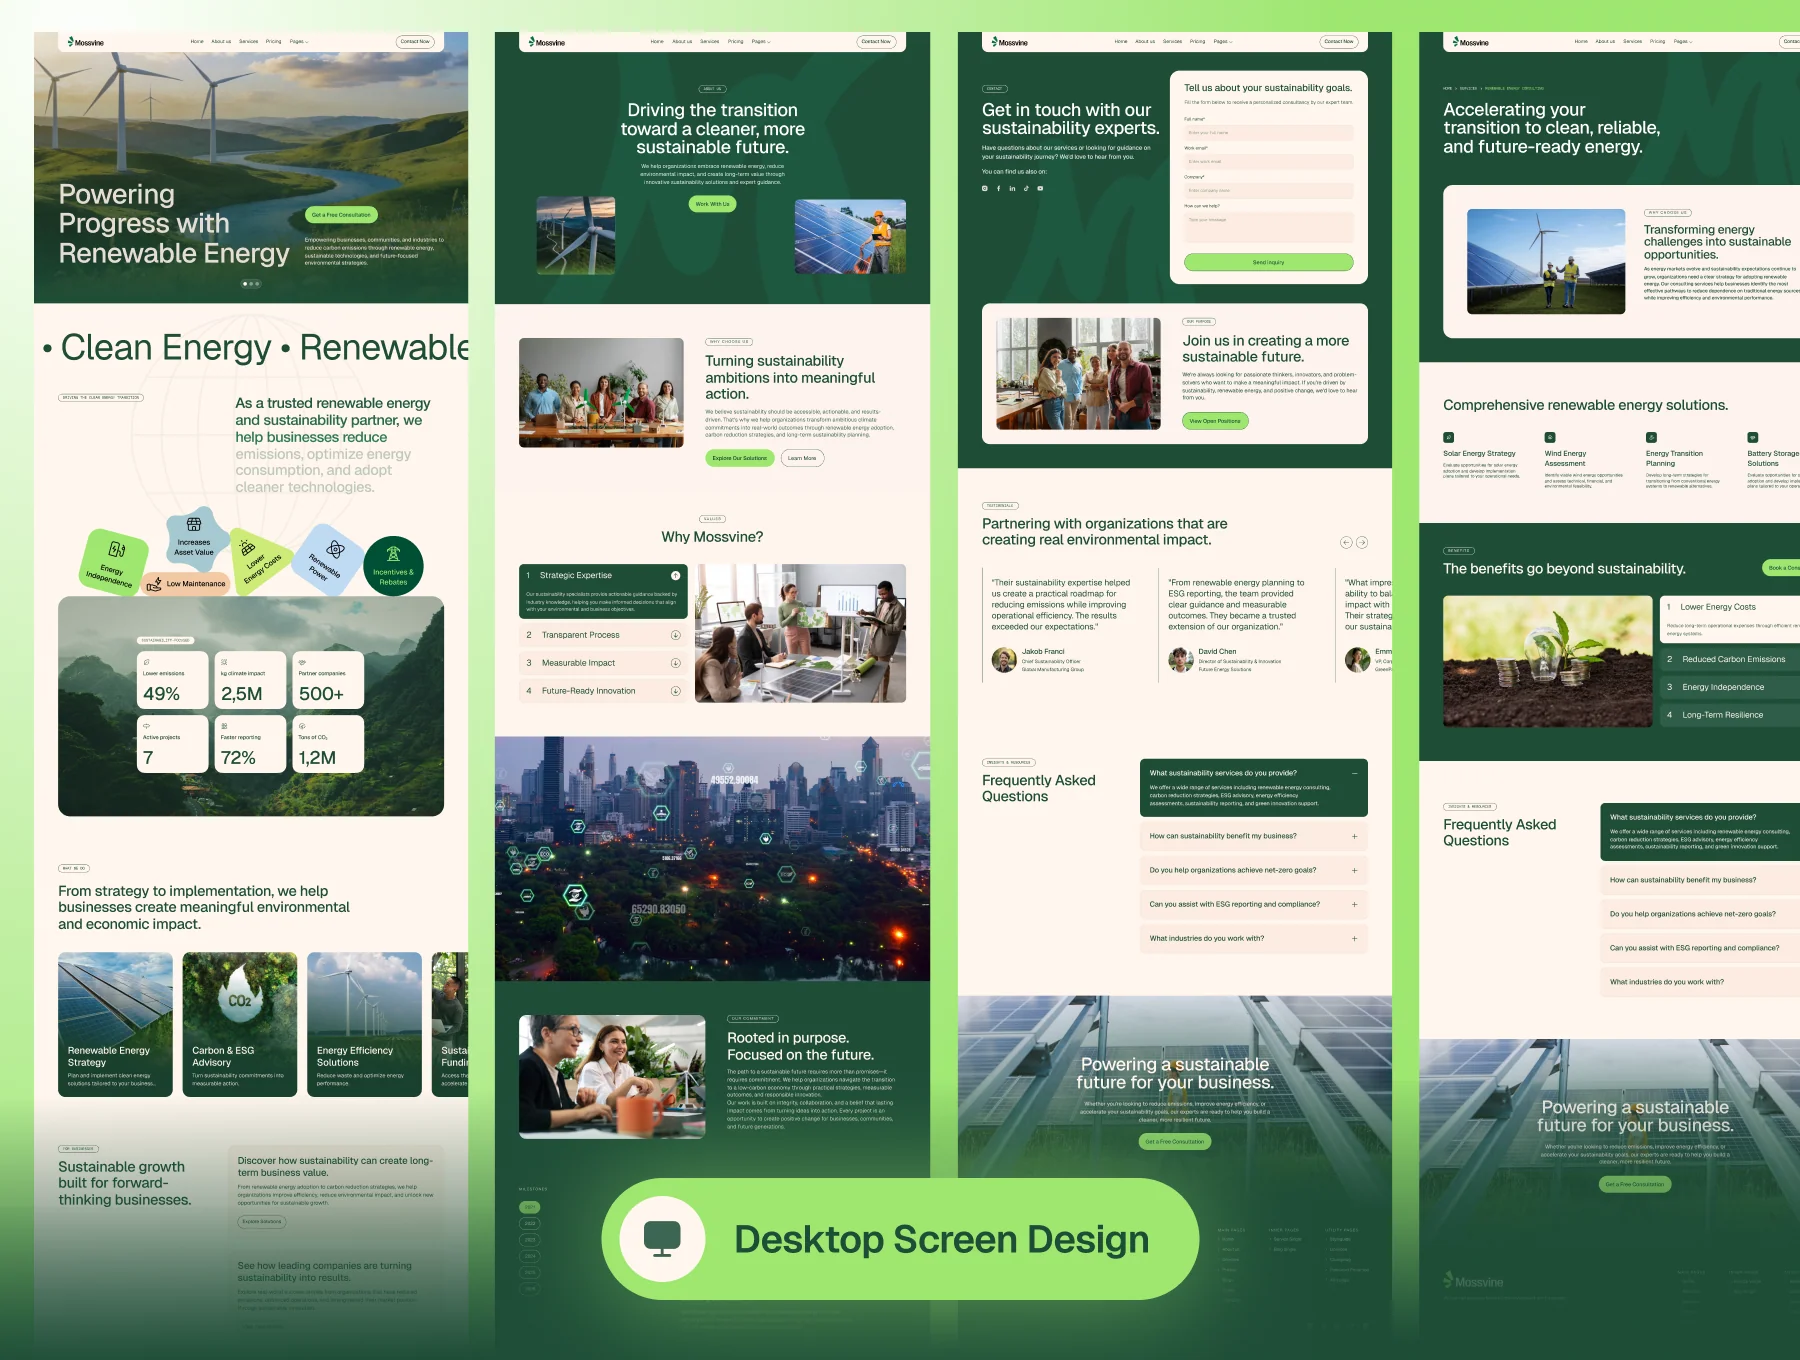Viewport: 1800px width, 1360px height.
Task: Focus the Company input field
Action: click(x=1269, y=191)
